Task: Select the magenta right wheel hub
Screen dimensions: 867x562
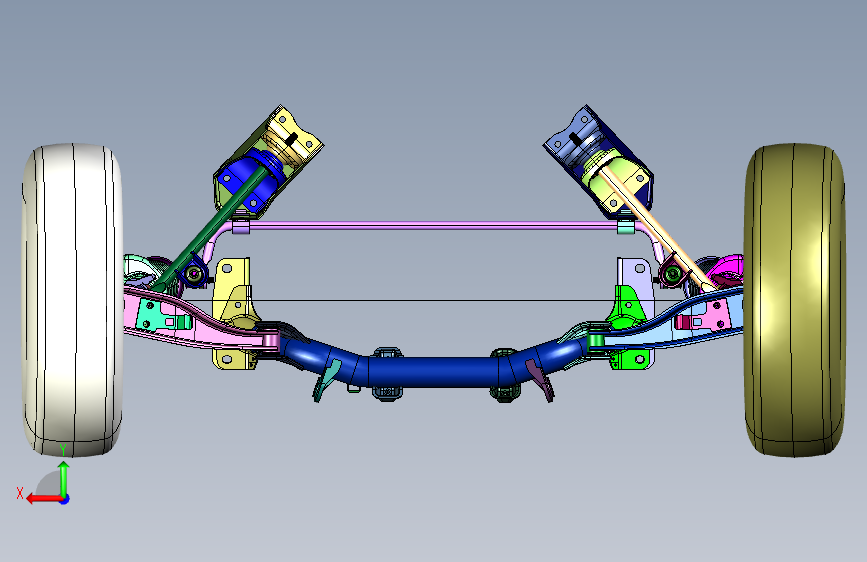Action: point(729,269)
